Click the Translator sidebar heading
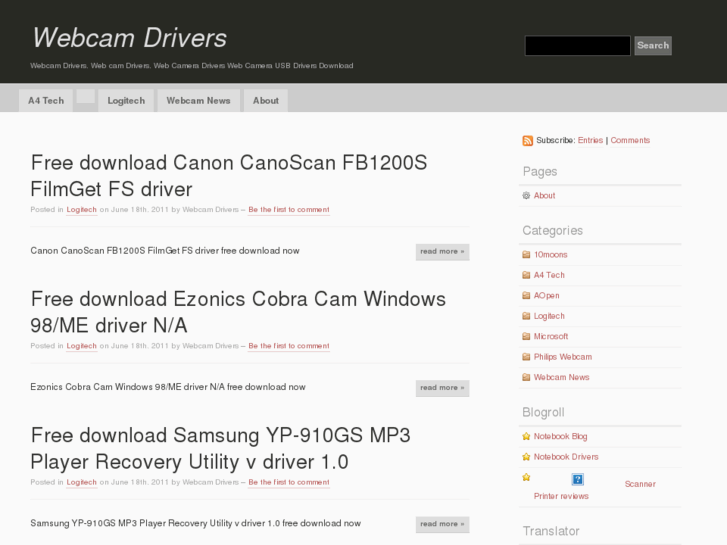The height and width of the screenshot is (545, 727). 551,531
